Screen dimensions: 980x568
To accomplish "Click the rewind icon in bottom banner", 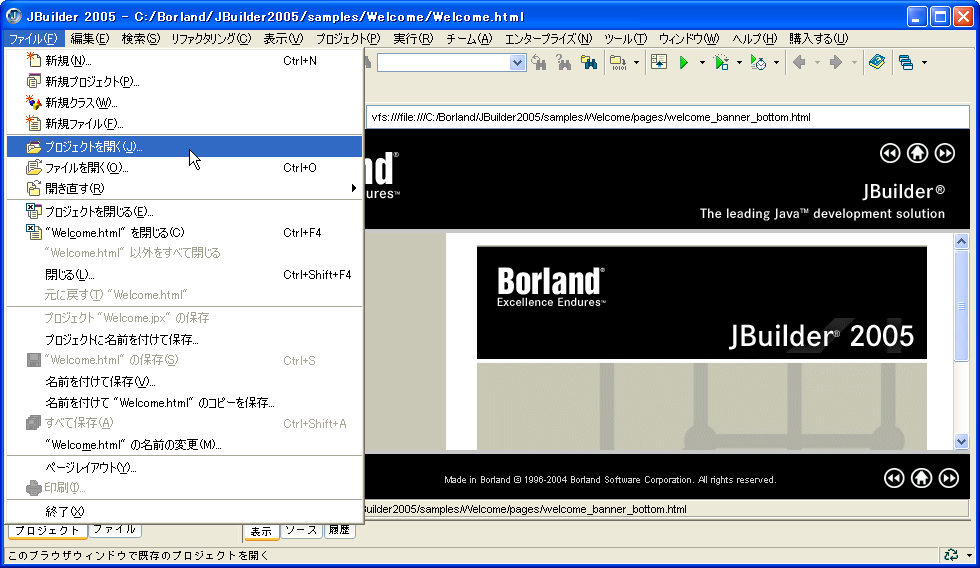I will (894, 478).
